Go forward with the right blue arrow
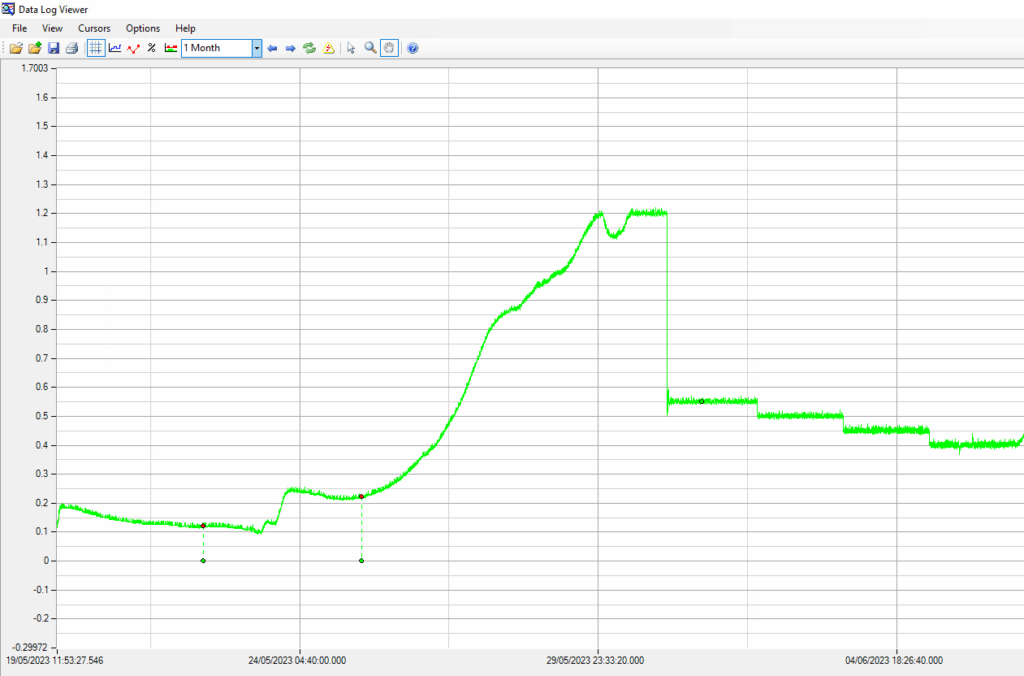Screen dimensions: 1024x676 (291, 48)
